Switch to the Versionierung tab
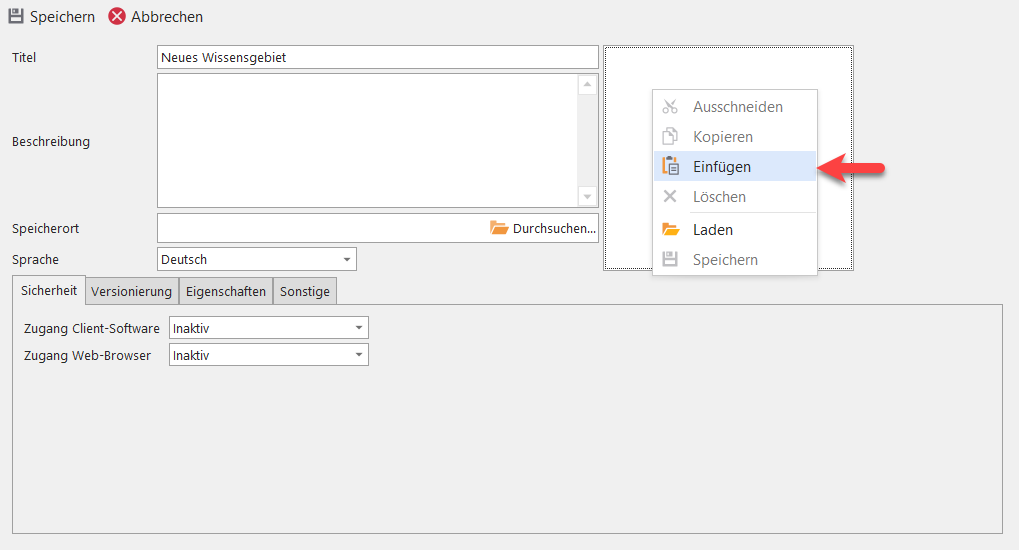The width and height of the screenshot is (1019, 550). (x=131, y=292)
